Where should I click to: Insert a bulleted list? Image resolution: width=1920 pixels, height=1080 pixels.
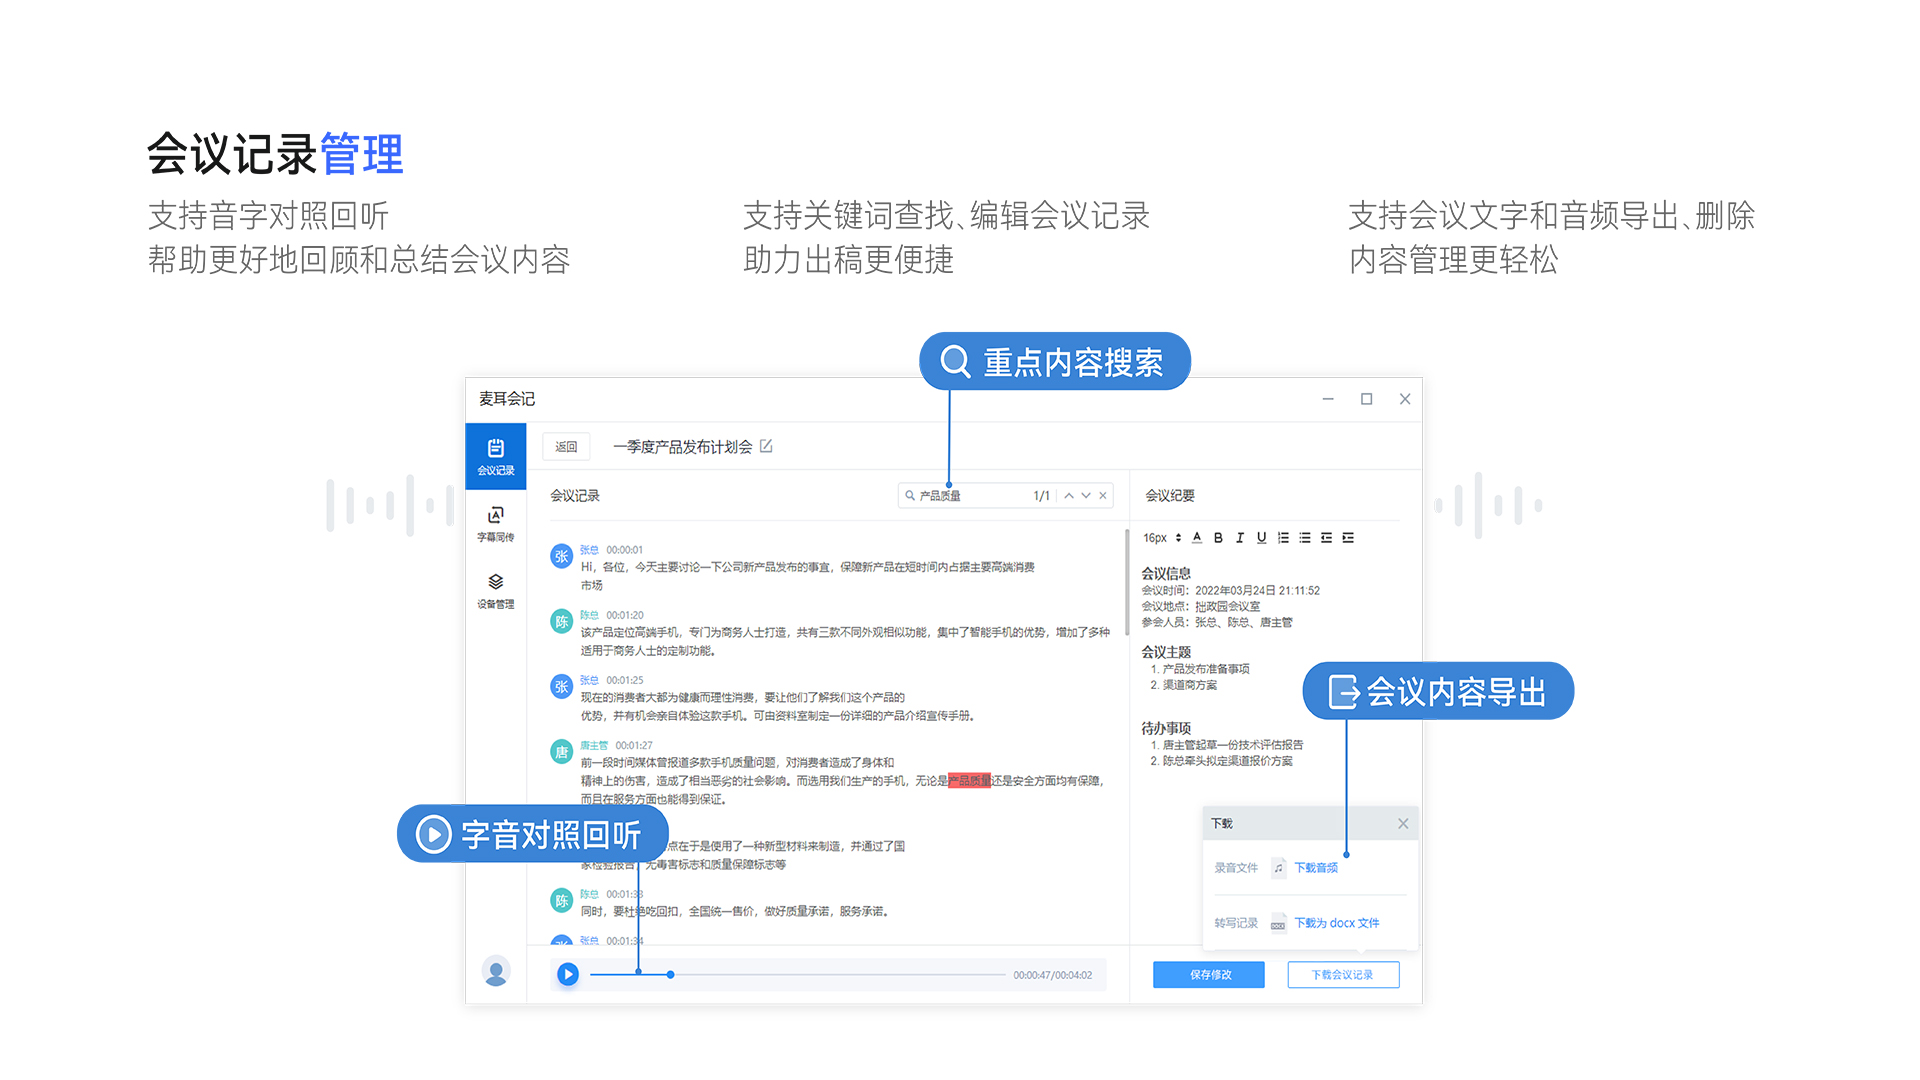pyautogui.click(x=1305, y=538)
